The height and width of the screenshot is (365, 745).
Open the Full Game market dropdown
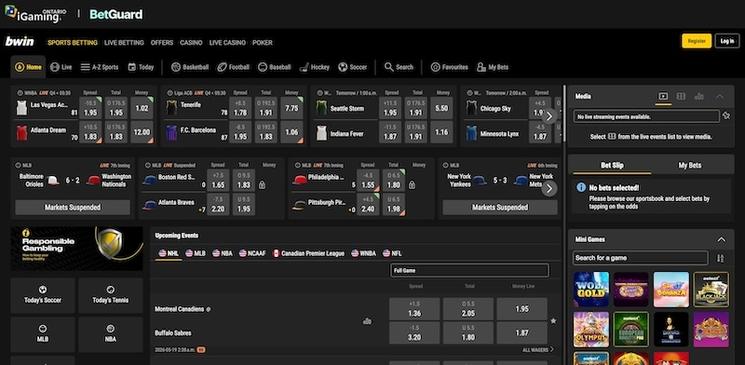coord(469,270)
